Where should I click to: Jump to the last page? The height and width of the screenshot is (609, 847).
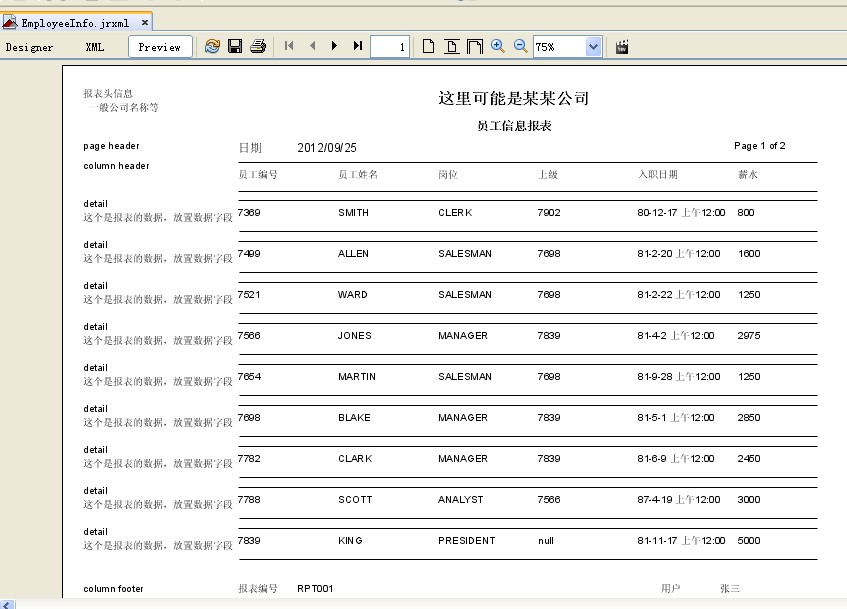click(357, 46)
